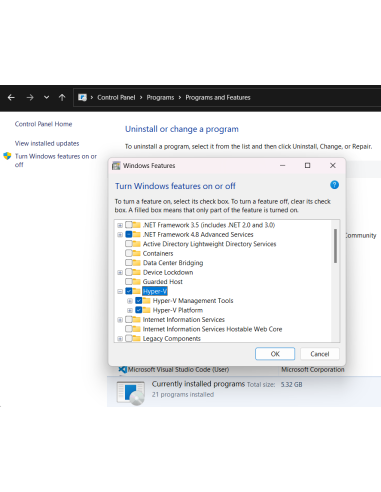Click folder icon of Hyper-V Platform
The width and height of the screenshot is (381, 492).
tap(146, 310)
